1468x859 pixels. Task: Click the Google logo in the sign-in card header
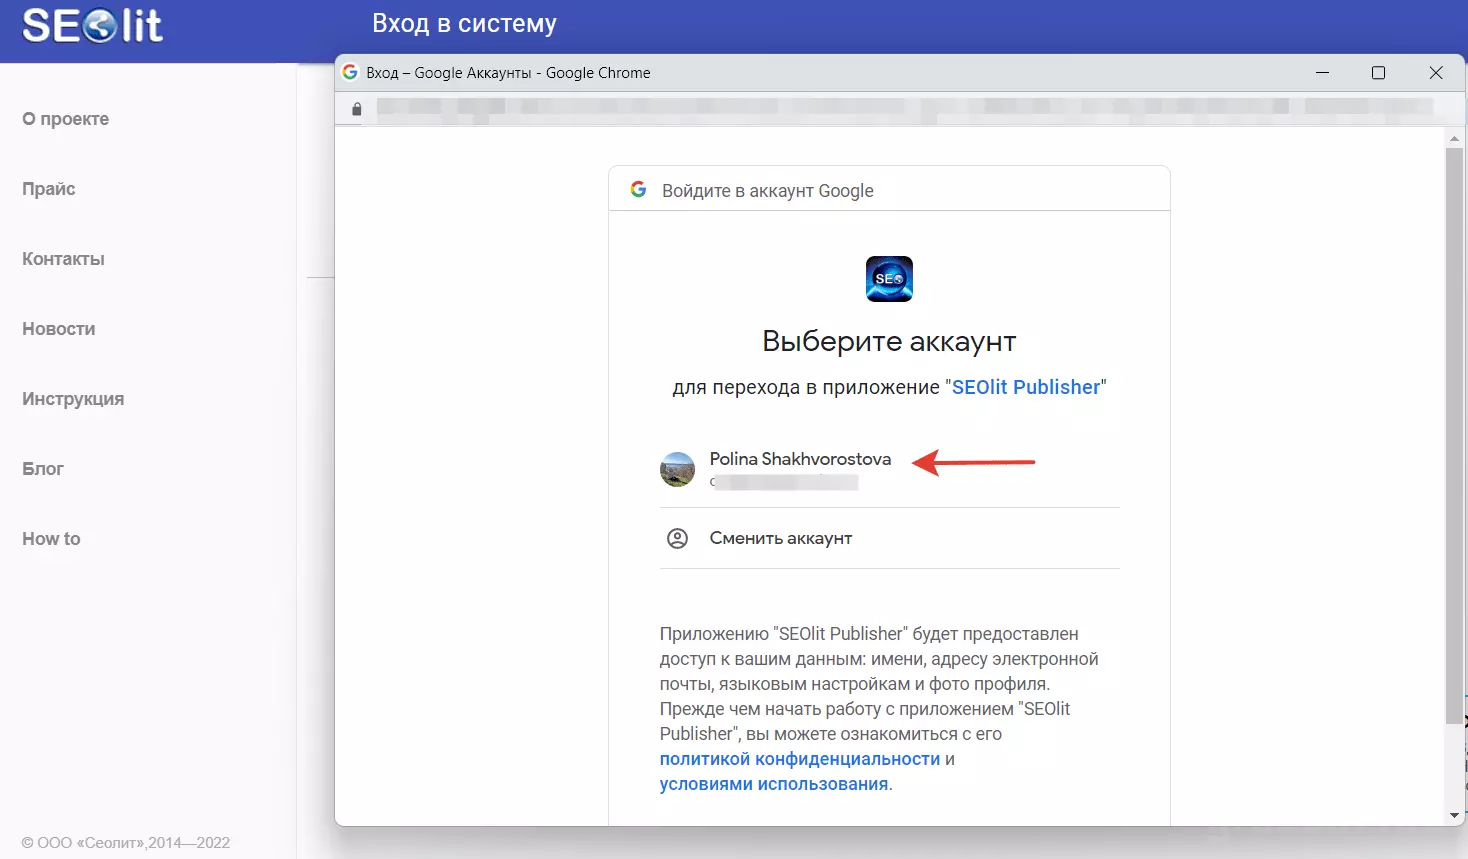(x=638, y=189)
